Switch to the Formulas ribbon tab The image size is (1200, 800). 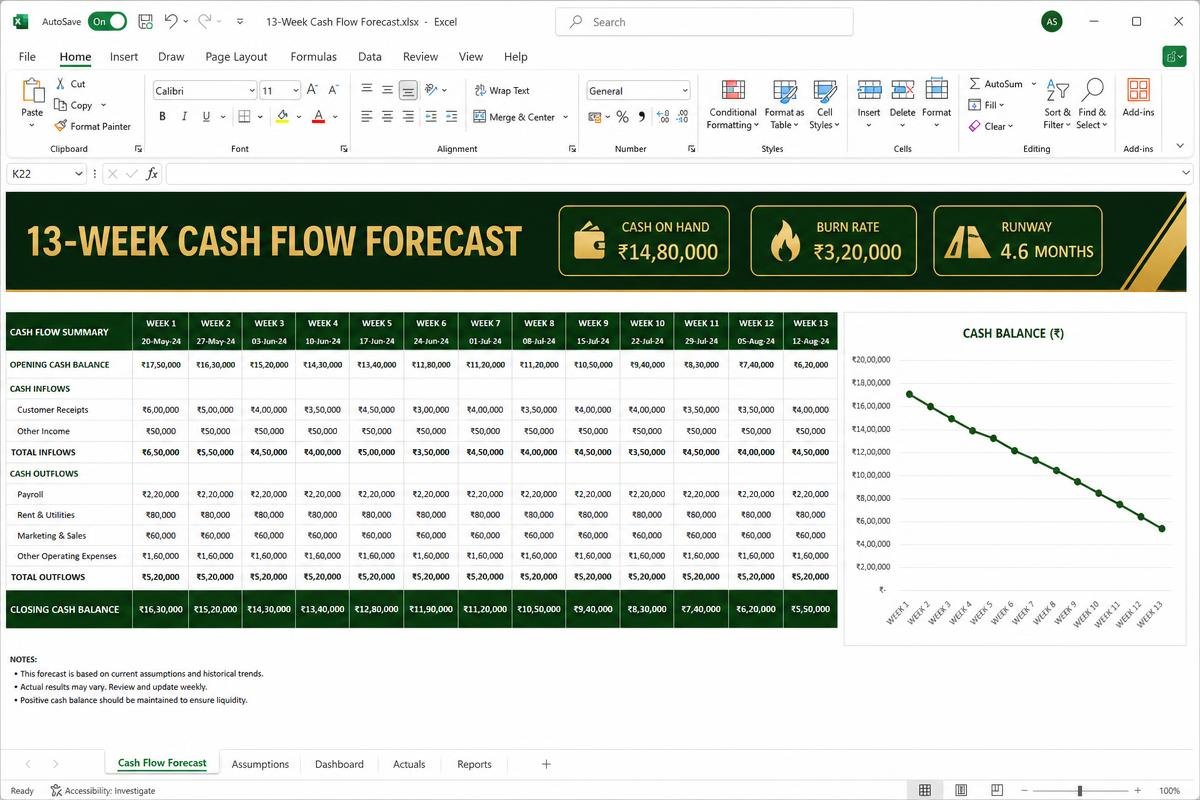coord(313,57)
